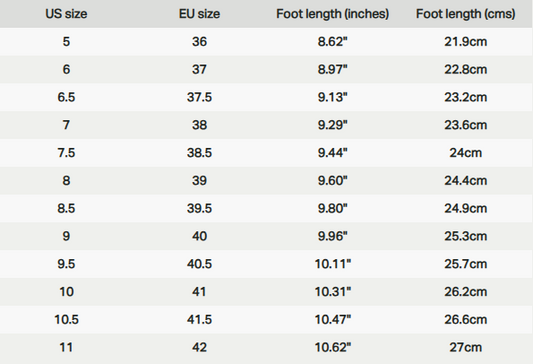Select the Foot length (inches) header
The height and width of the screenshot is (364, 533).
coord(332,14)
